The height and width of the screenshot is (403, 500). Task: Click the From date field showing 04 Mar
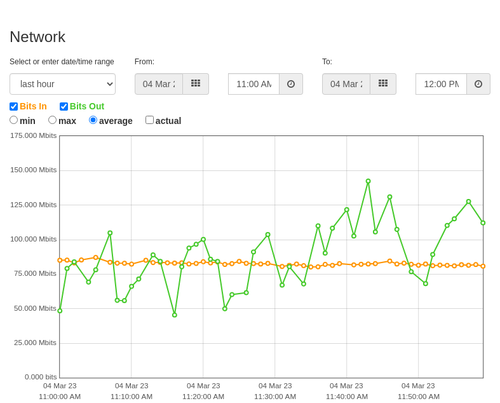point(159,84)
